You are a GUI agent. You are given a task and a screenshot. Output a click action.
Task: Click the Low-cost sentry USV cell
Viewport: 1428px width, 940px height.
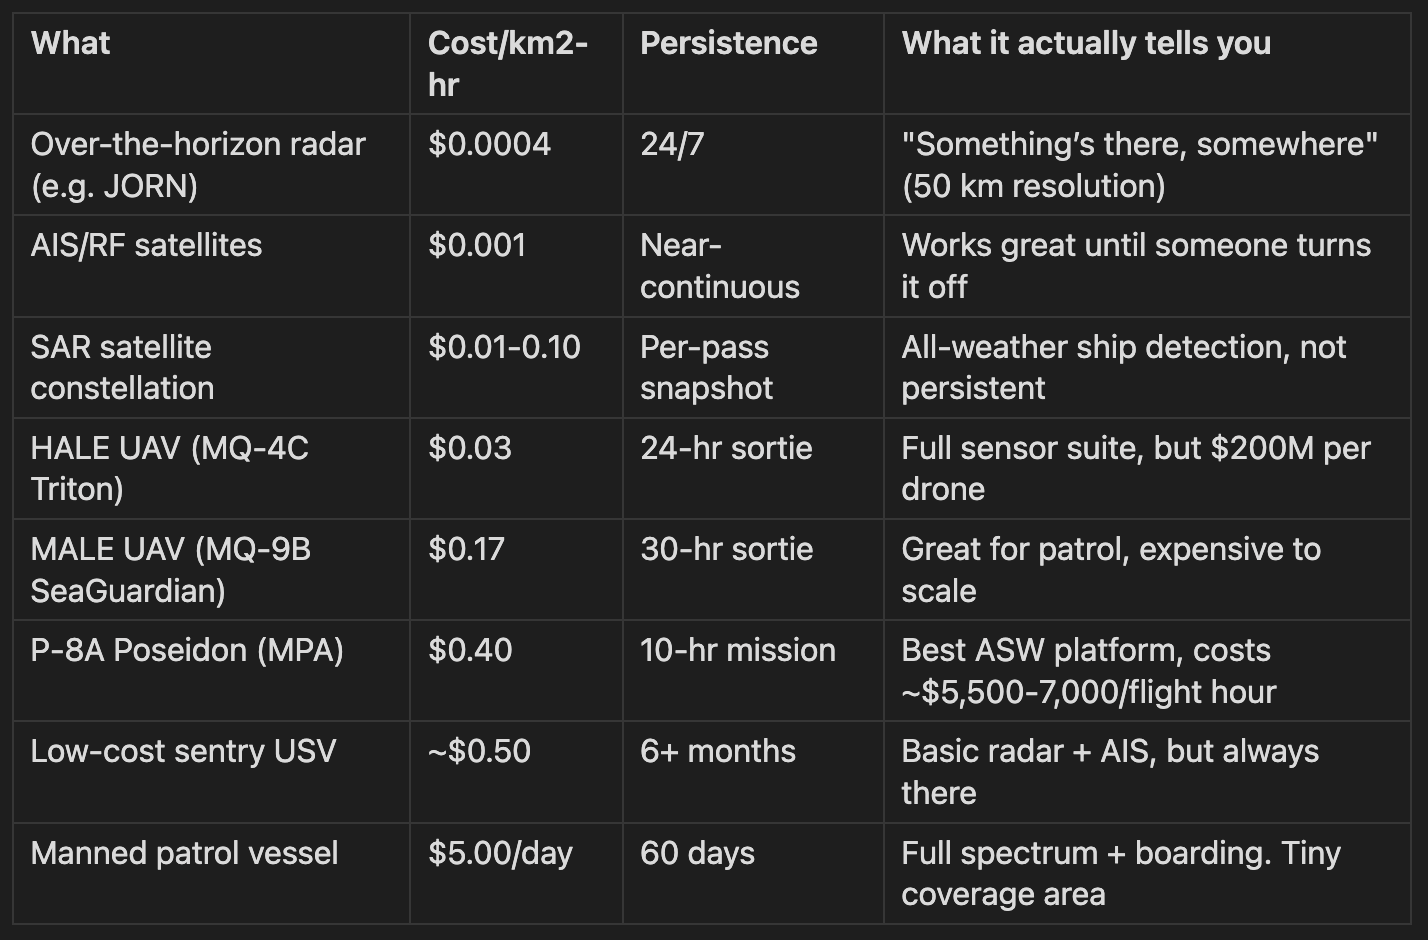tap(183, 751)
